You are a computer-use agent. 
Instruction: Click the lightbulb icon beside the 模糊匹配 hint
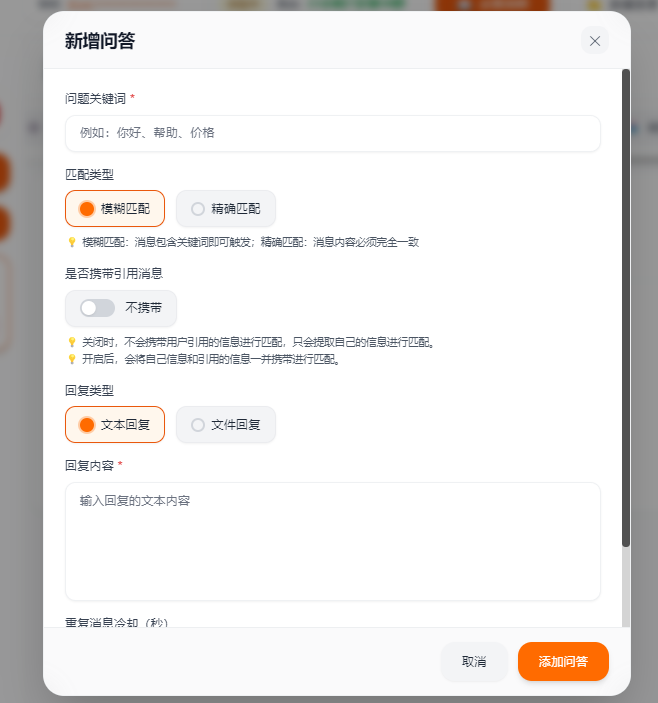pos(71,242)
